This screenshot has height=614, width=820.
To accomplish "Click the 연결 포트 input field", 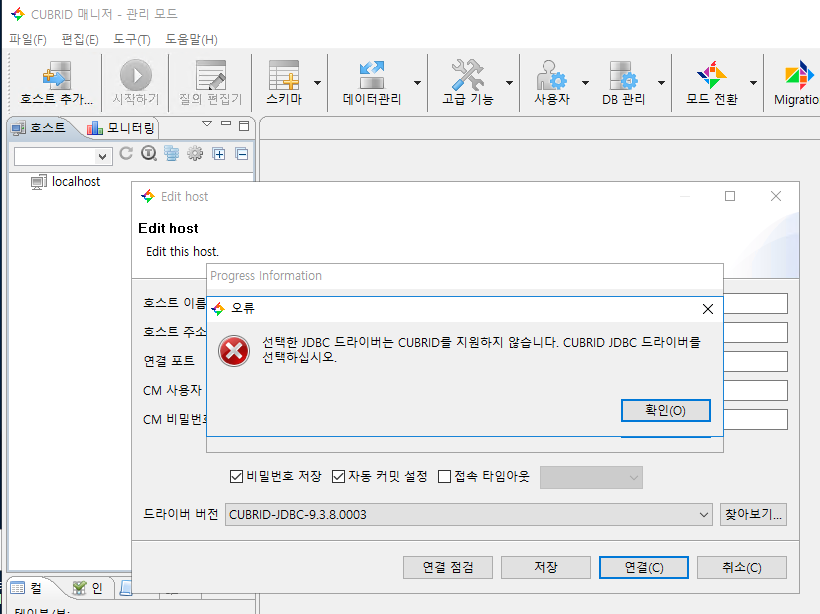I will point(756,361).
